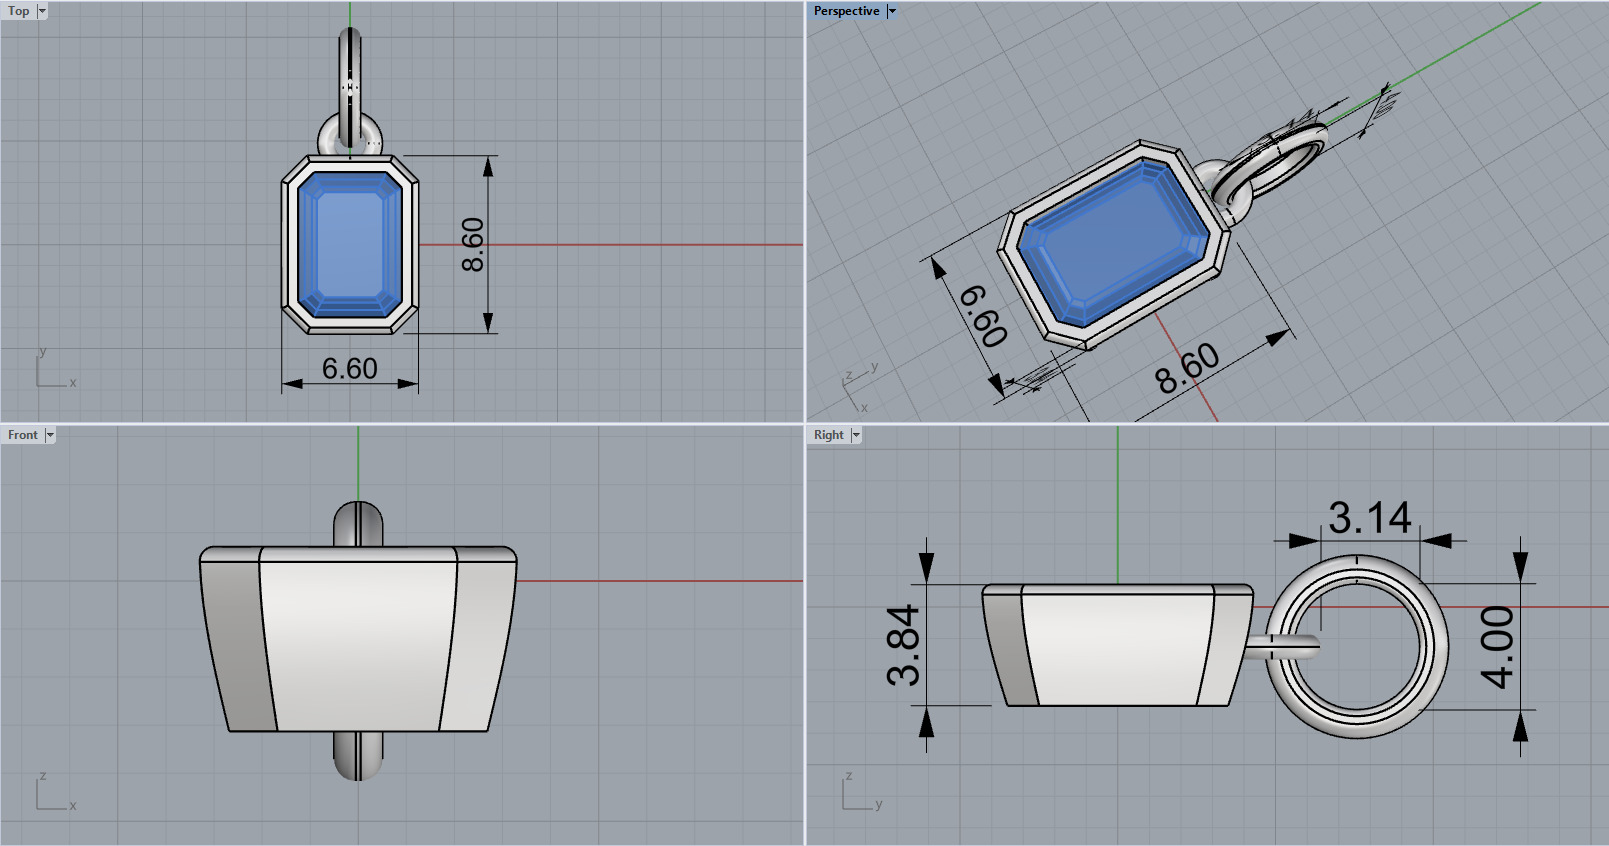
Task: Activate the Front viewport title label
Action: [x=23, y=435]
